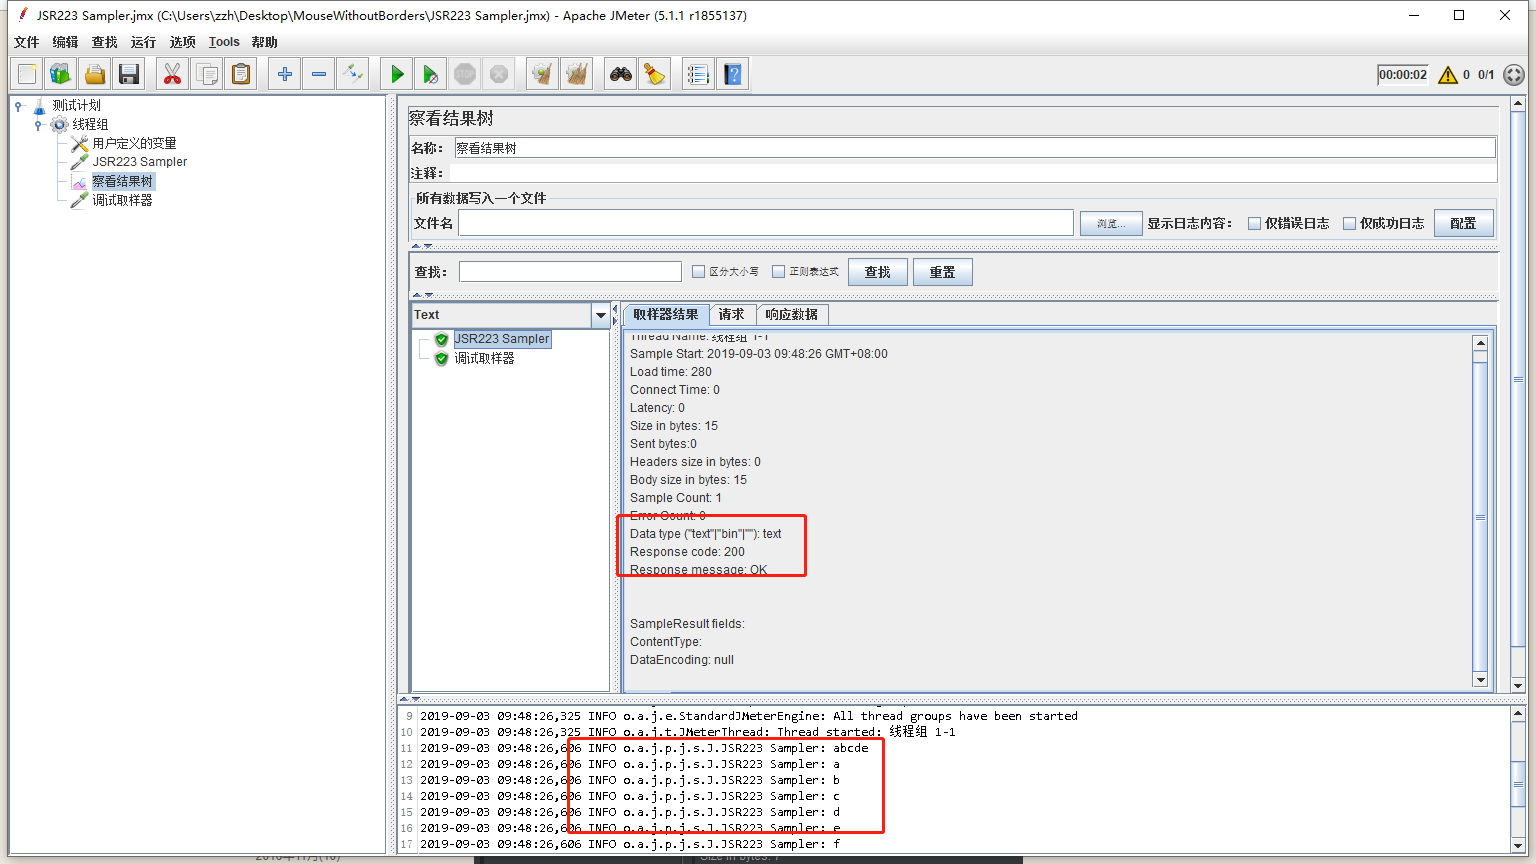Click the 名称 name input field
Viewport: 1536px width, 864px height.
(975, 148)
